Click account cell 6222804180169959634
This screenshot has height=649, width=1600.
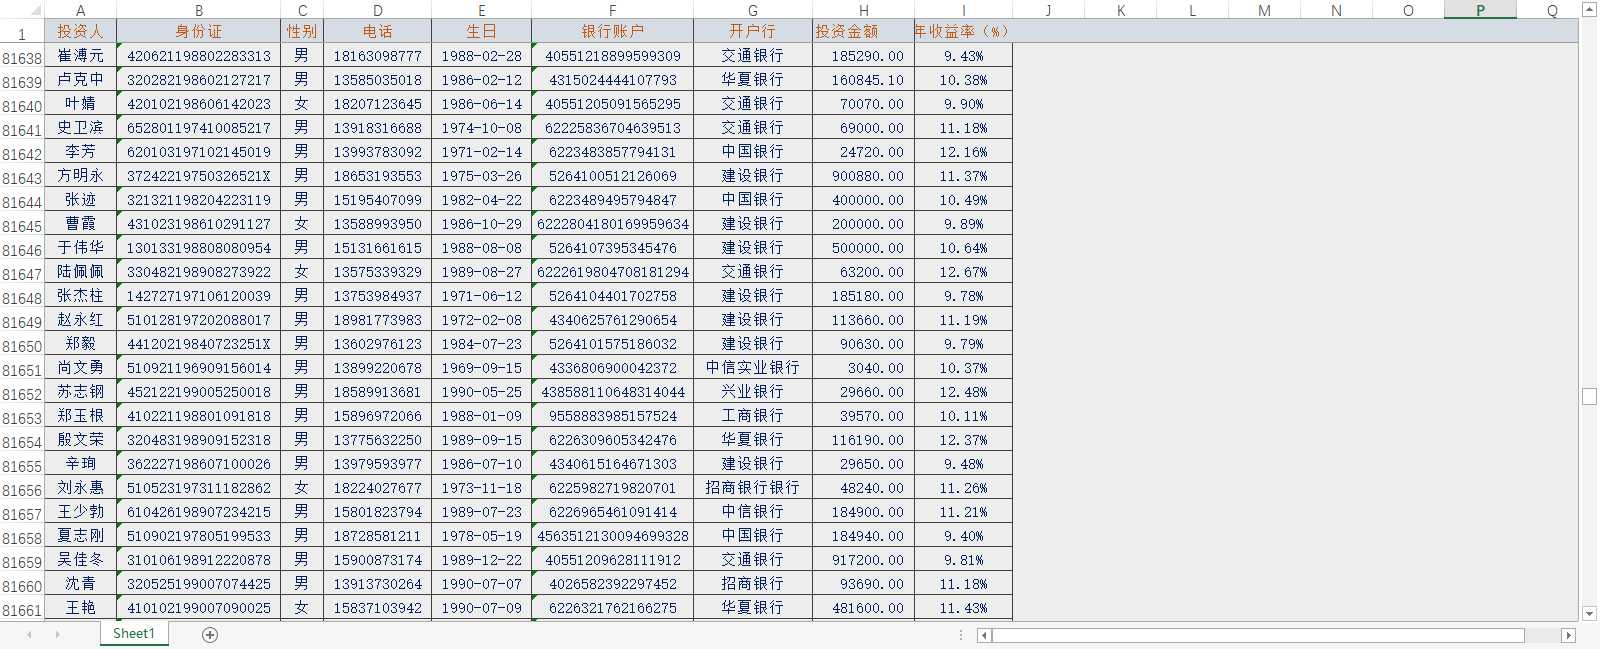613,224
